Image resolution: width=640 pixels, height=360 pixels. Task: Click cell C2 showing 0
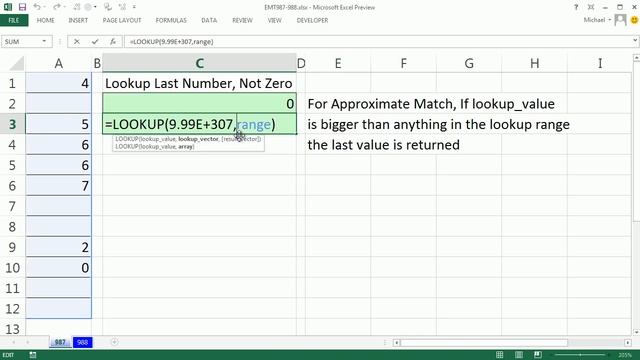[200, 104]
